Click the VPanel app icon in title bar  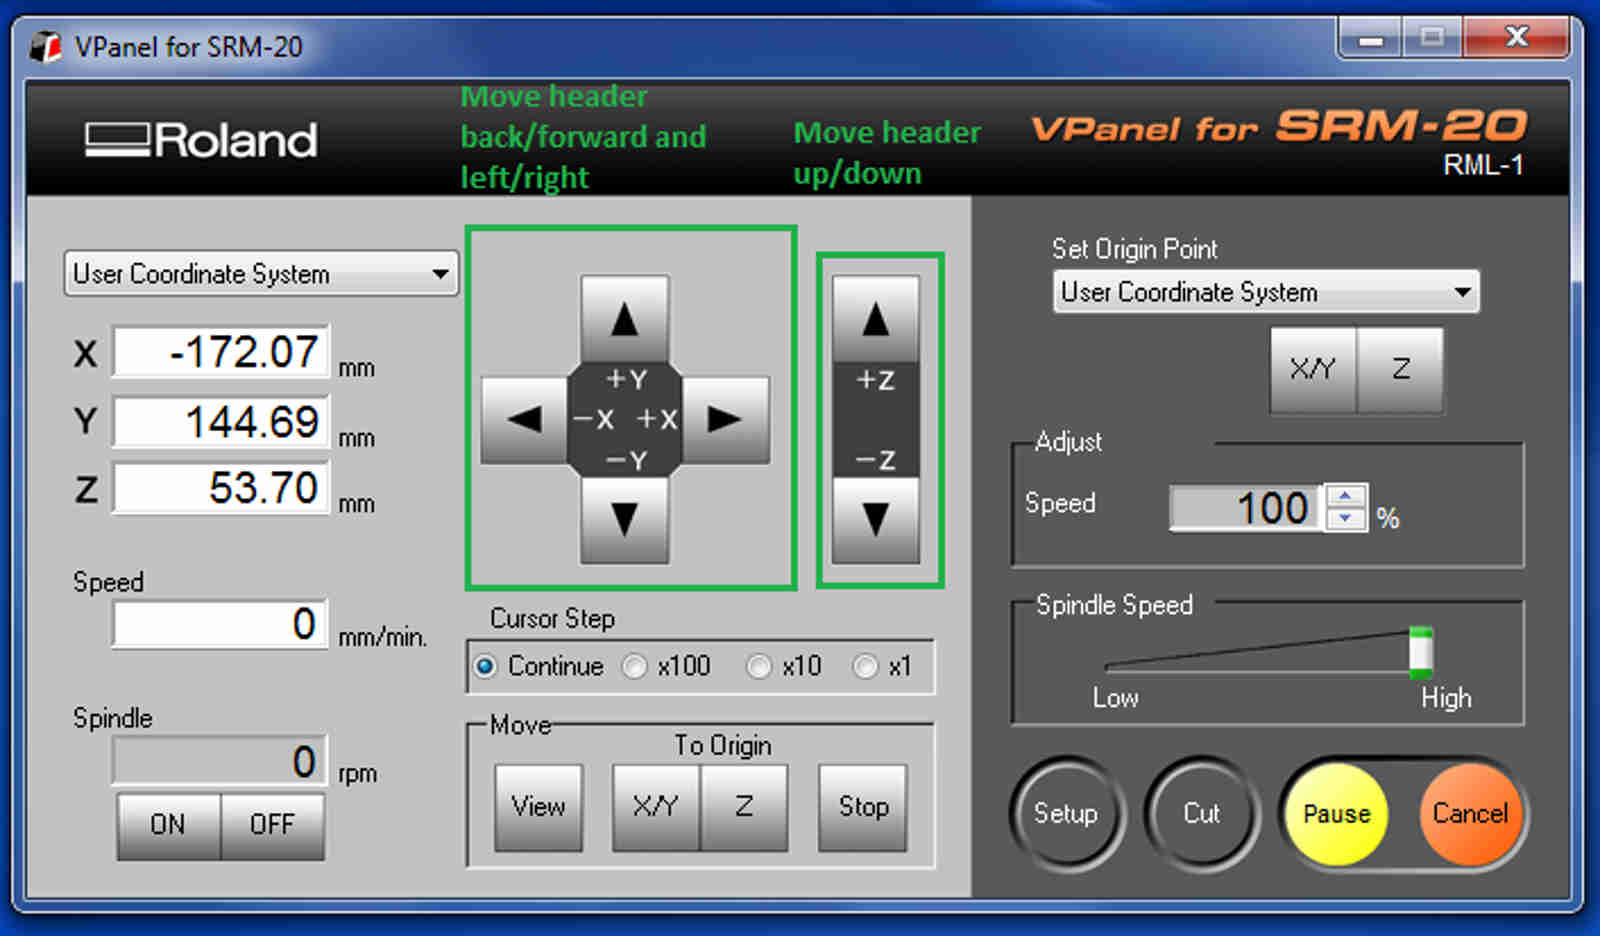(46, 46)
